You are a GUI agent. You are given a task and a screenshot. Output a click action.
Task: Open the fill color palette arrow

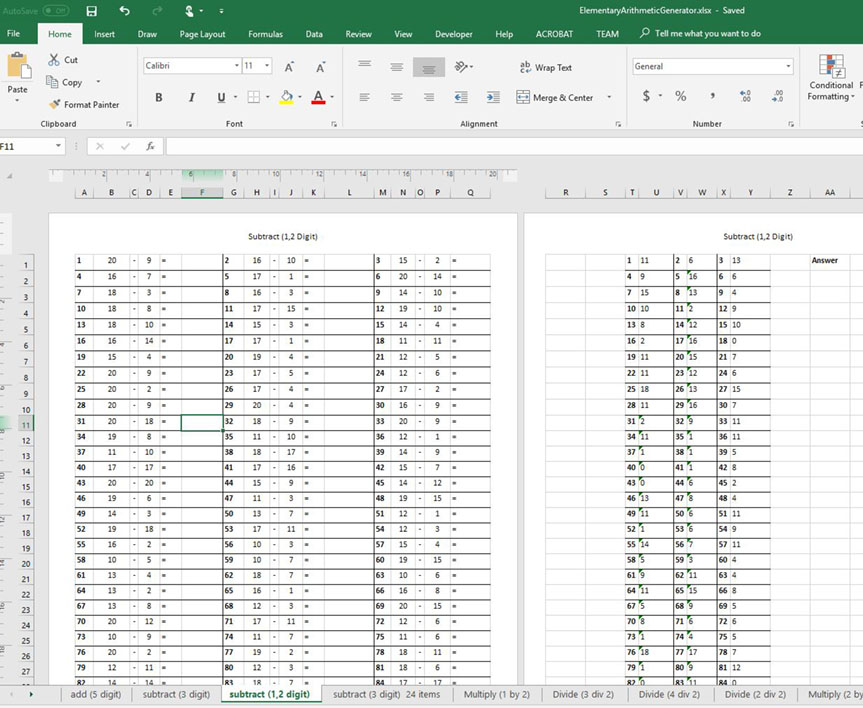click(x=300, y=97)
